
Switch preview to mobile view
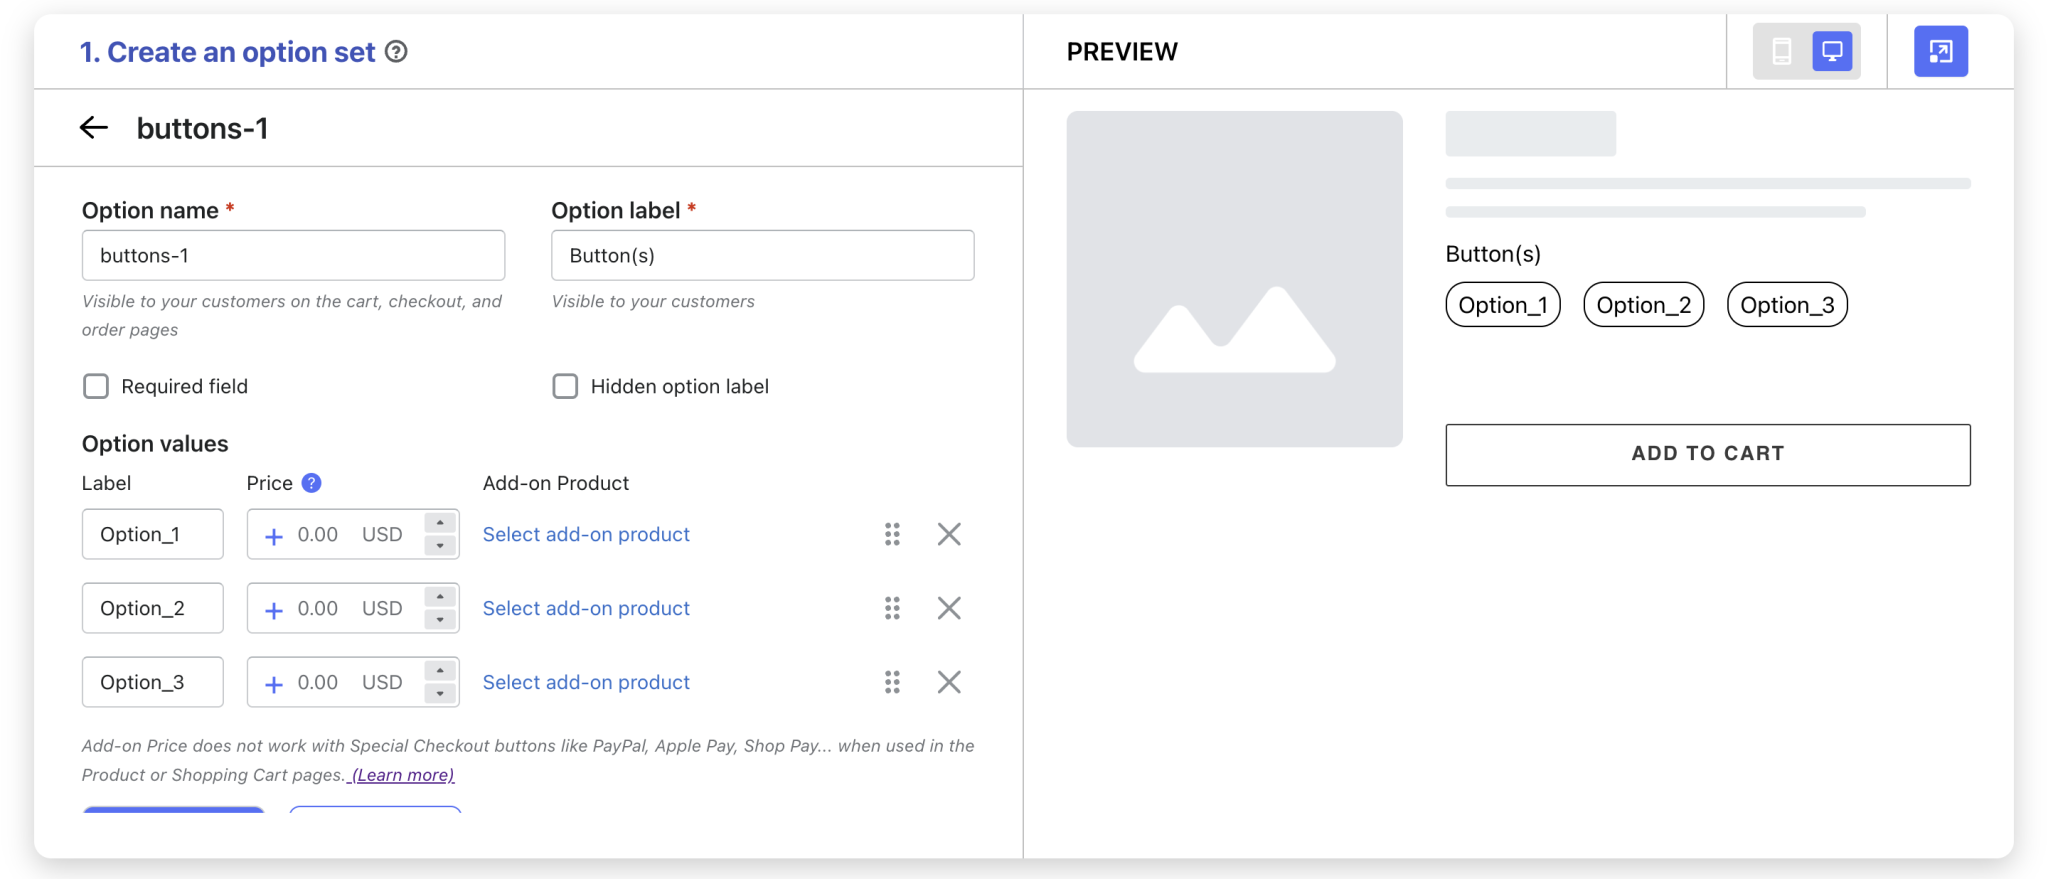click(1781, 52)
